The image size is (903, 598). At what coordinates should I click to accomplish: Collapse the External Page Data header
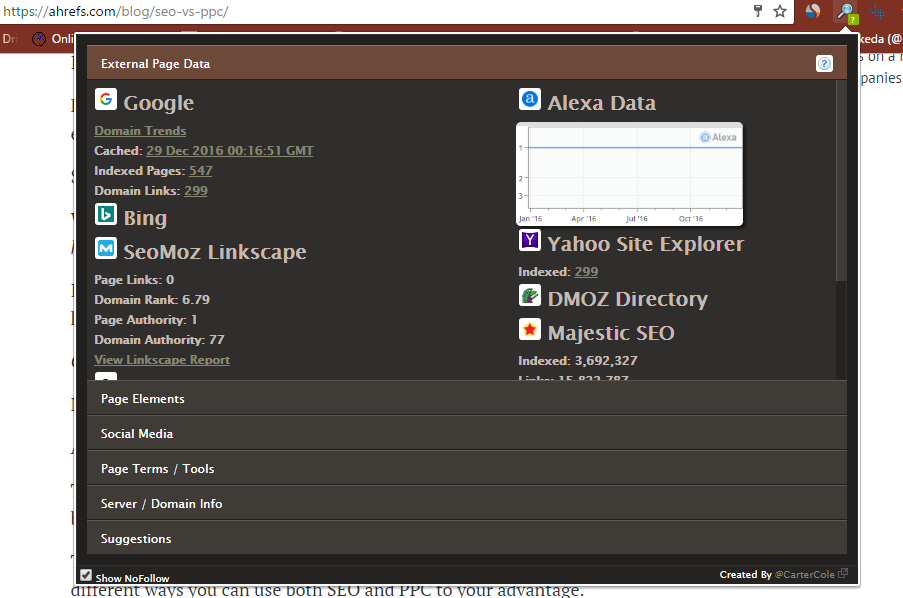pyautogui.click(x=466, y=63)
